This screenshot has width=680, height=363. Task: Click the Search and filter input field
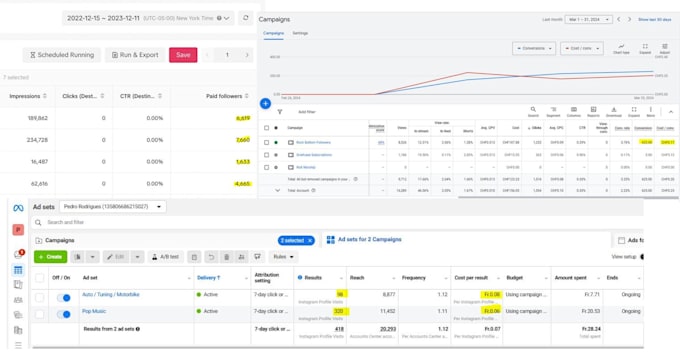[336, 222]
